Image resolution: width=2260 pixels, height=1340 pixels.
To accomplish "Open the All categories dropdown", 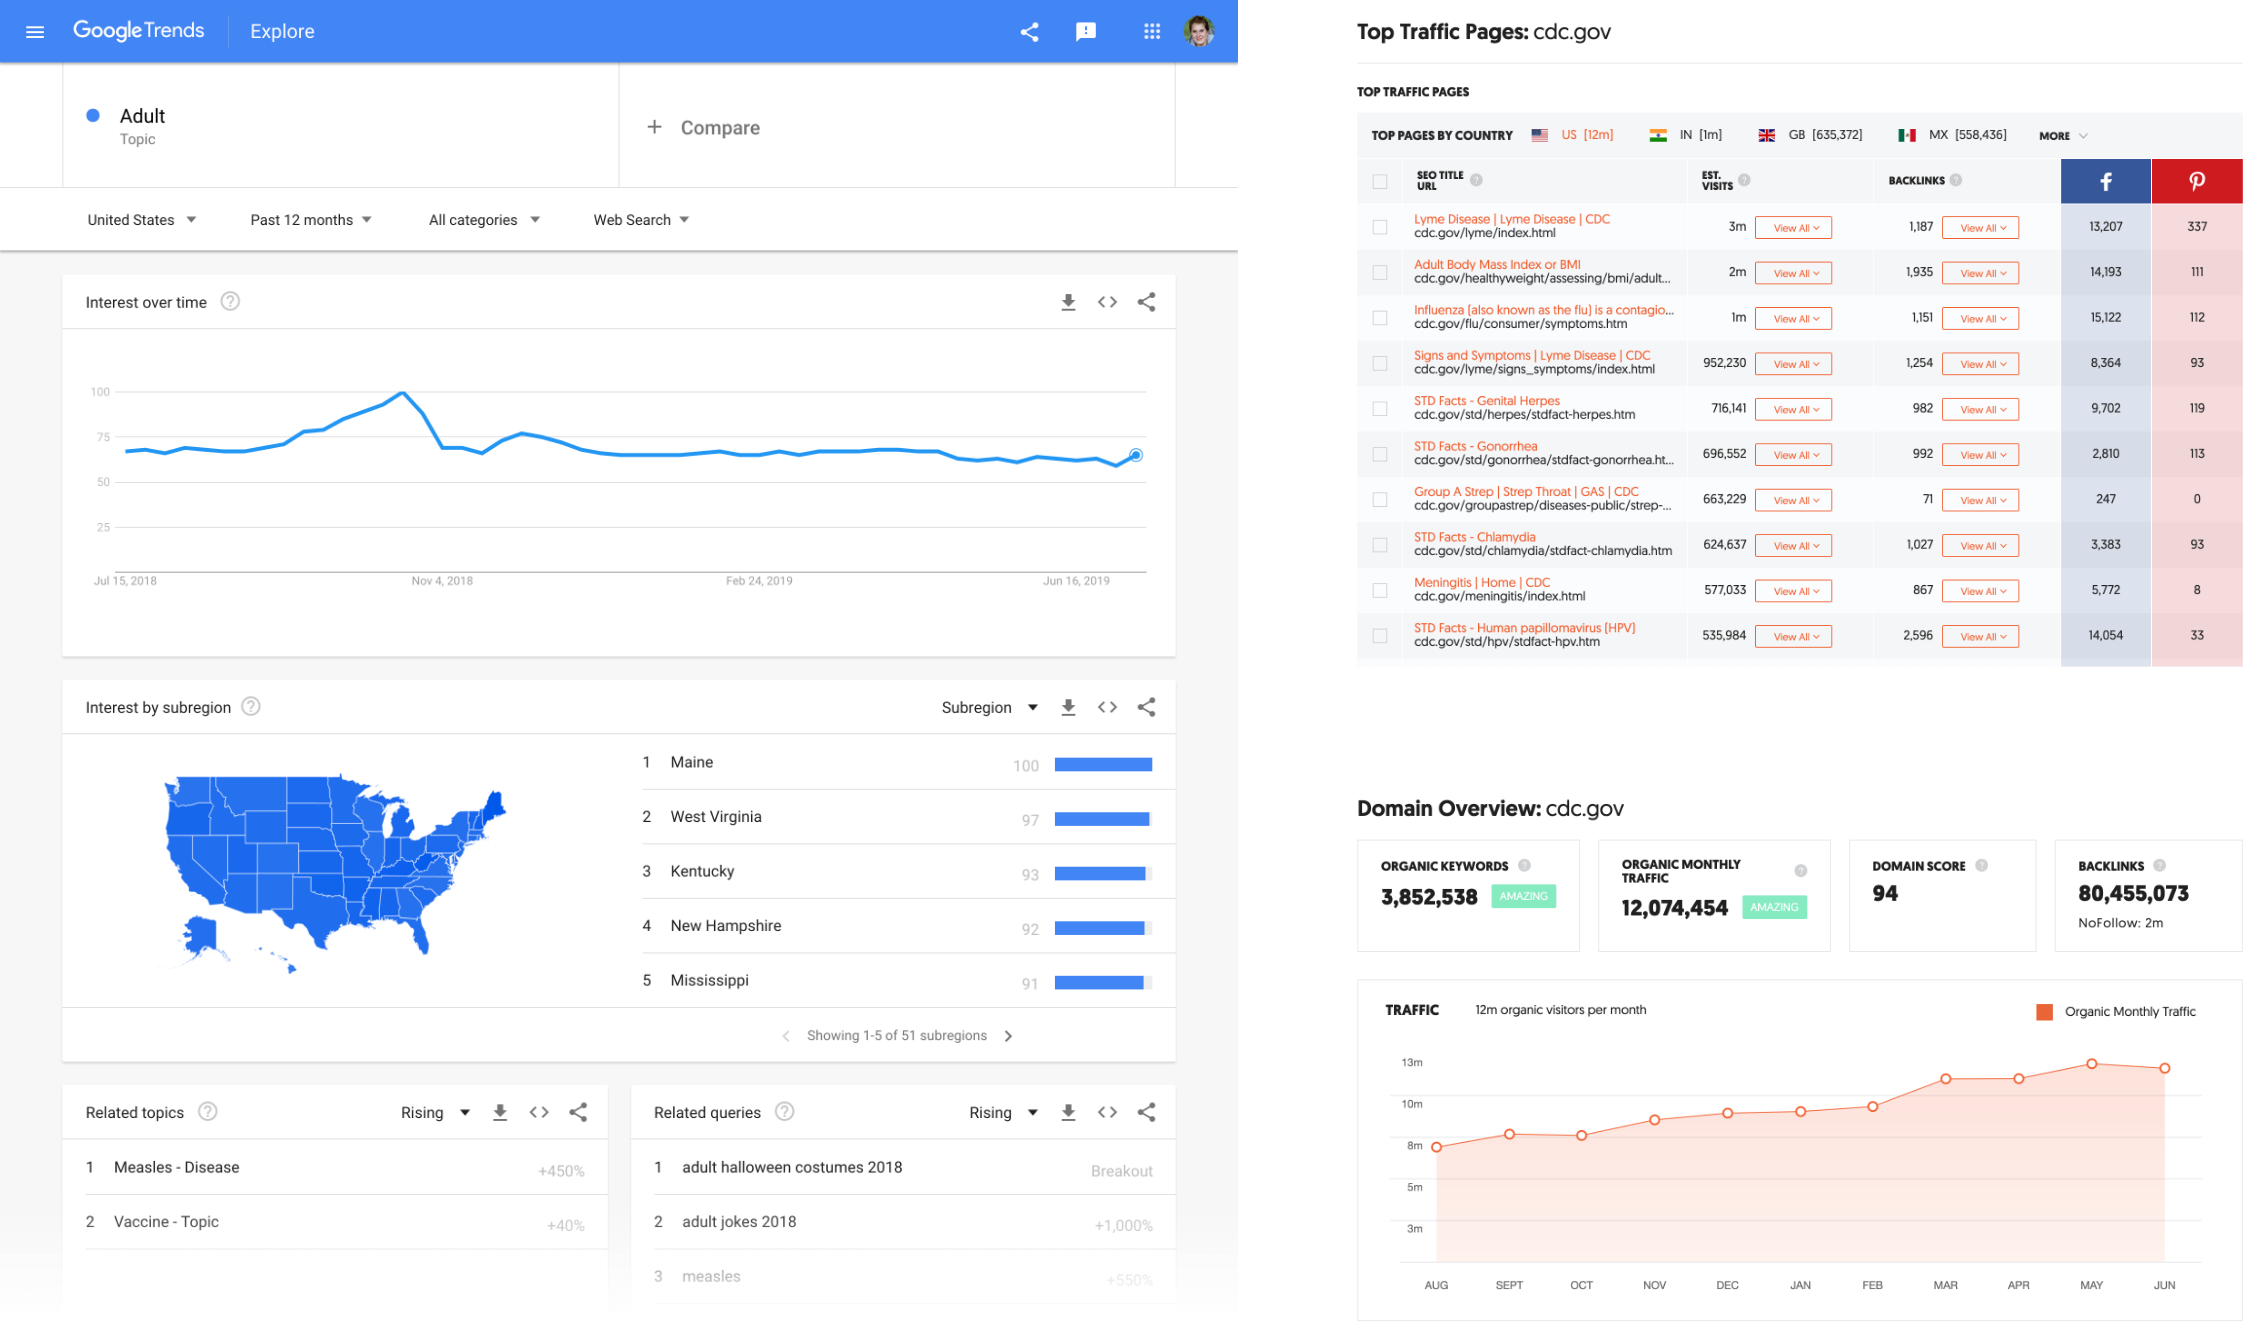I will coord(484,220).
